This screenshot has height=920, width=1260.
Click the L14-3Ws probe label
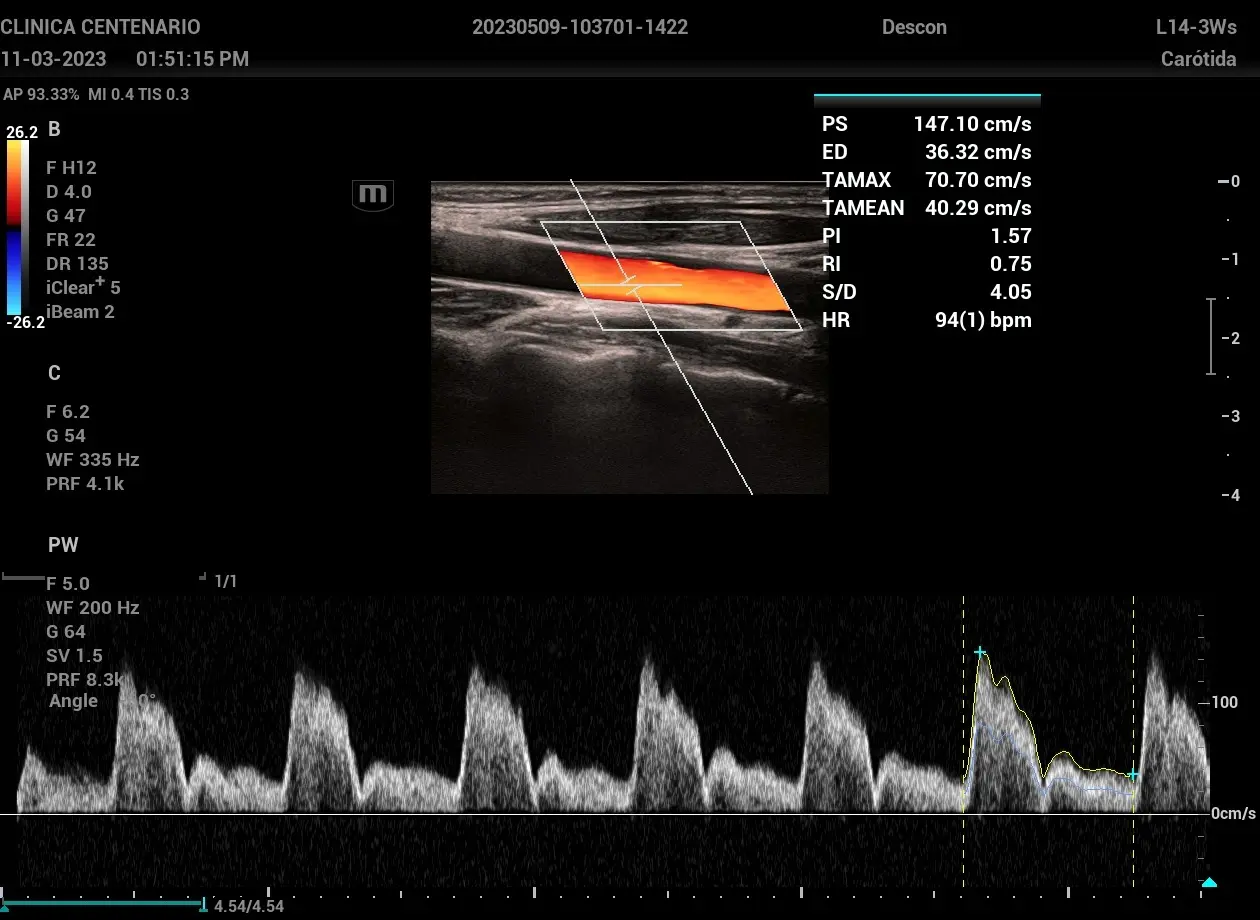(1196, 27)
